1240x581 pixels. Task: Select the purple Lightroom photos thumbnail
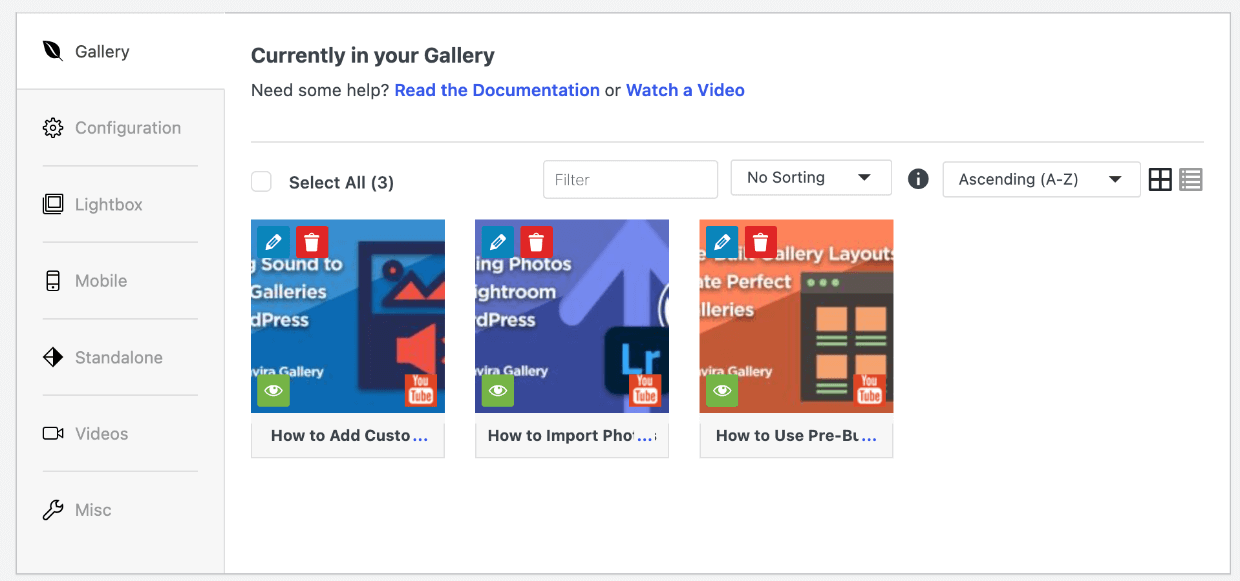572,316
